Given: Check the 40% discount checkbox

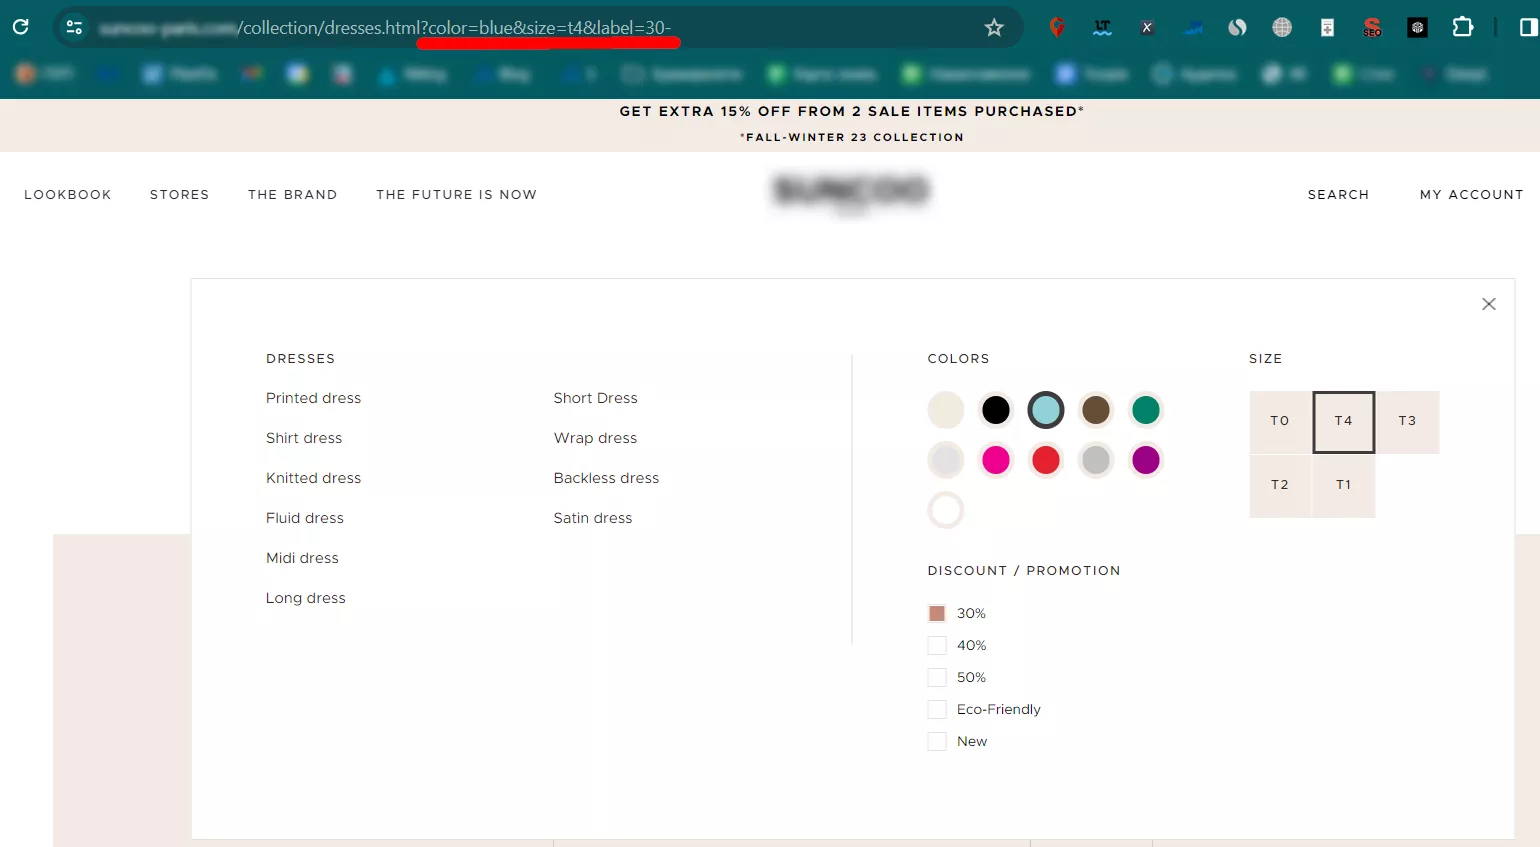Looking at the screenshot, I should point(937,645).
